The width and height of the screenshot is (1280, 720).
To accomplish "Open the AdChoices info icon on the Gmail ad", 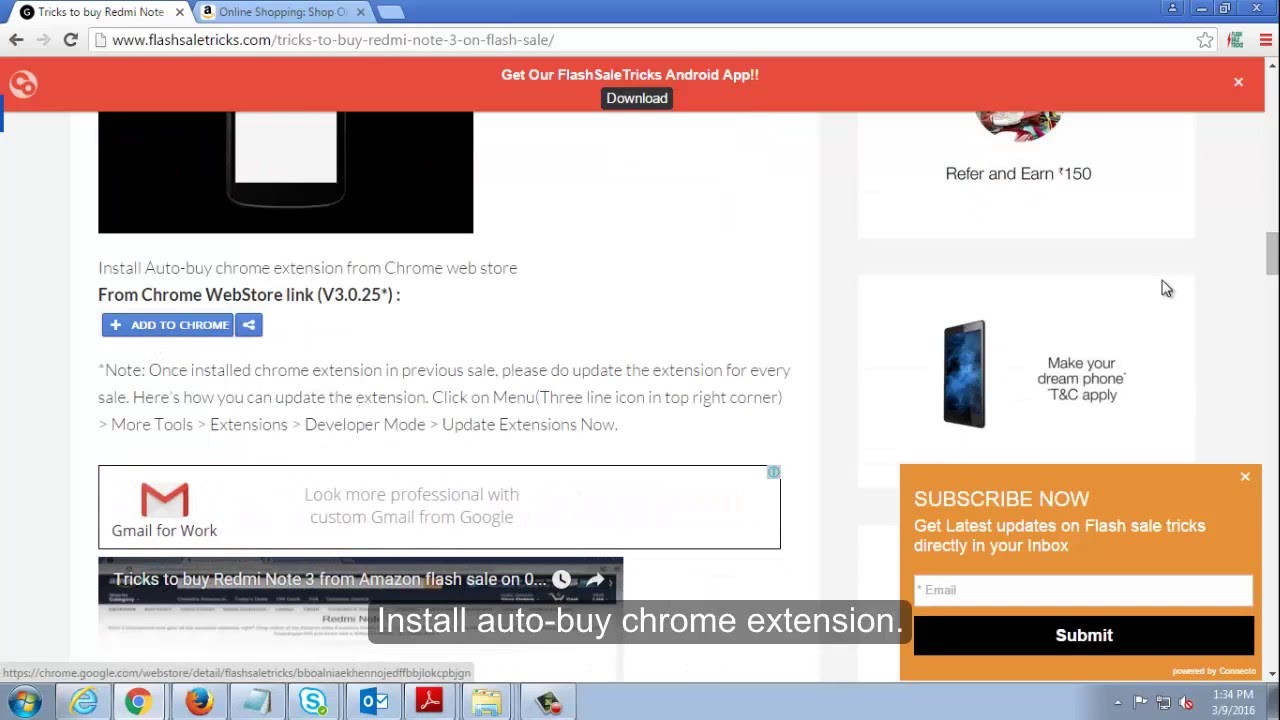I will tap(773, 472).
